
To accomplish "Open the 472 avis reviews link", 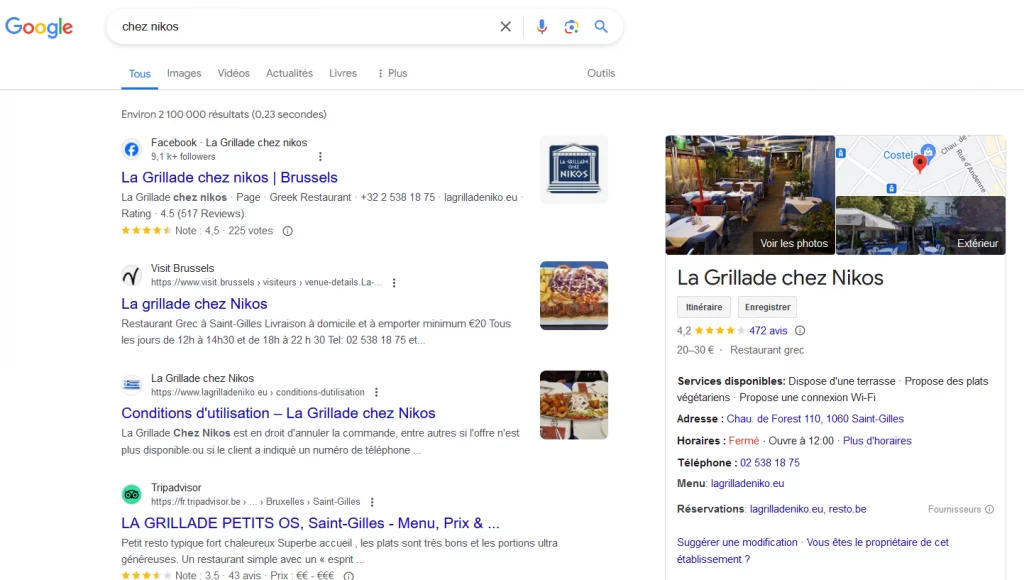I will point(768,330).
